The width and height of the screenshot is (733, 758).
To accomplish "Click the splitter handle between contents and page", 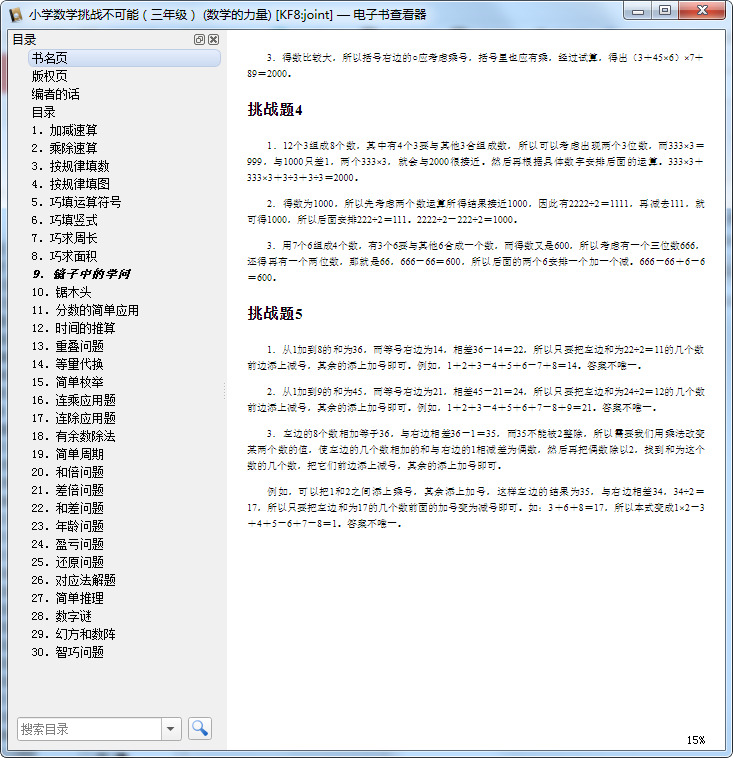I will pyautogui.click(x=224, y=391).
